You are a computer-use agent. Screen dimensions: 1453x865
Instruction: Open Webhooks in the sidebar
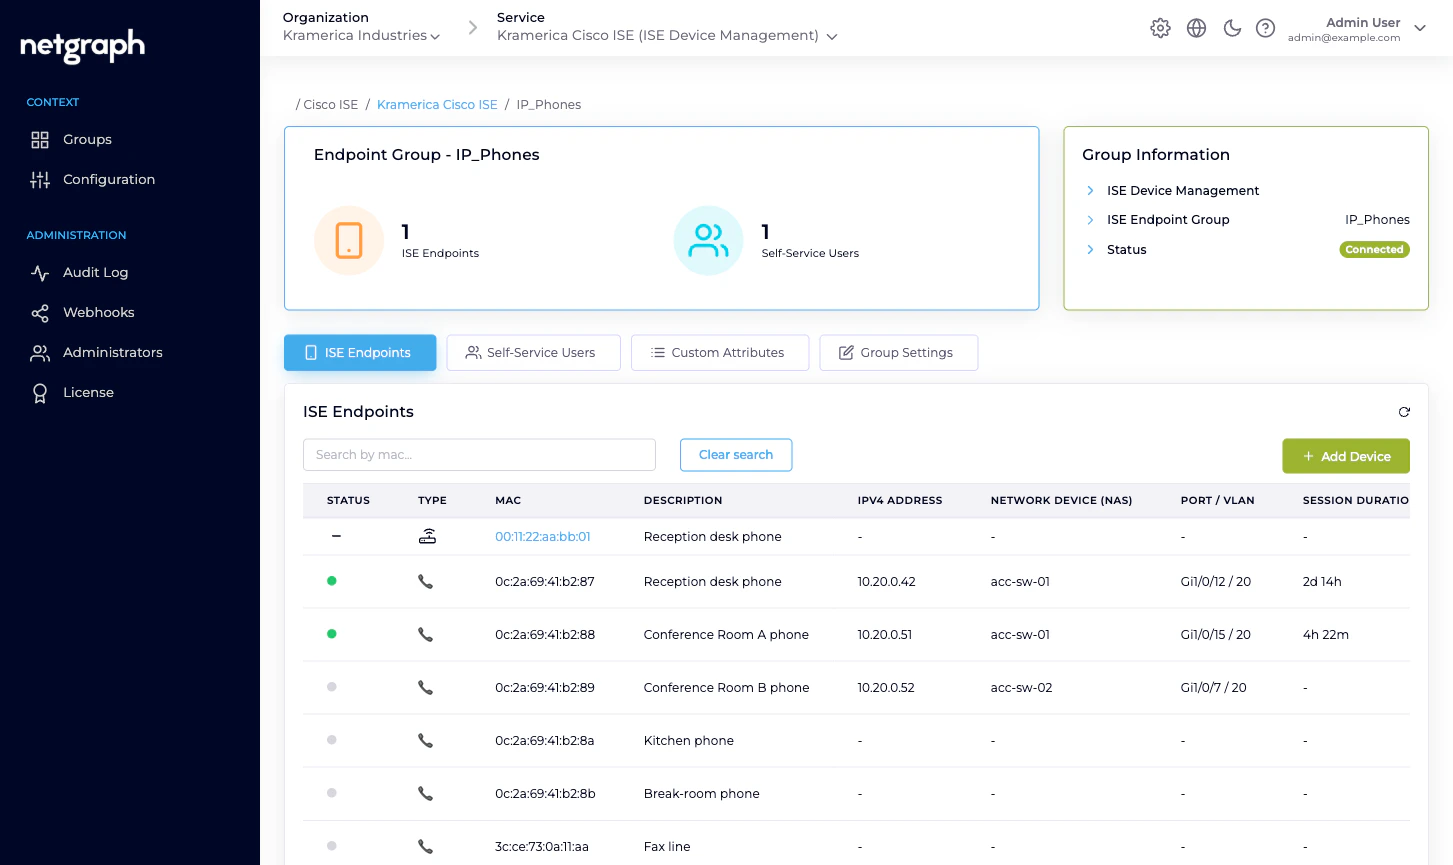[x=98, y=312]
